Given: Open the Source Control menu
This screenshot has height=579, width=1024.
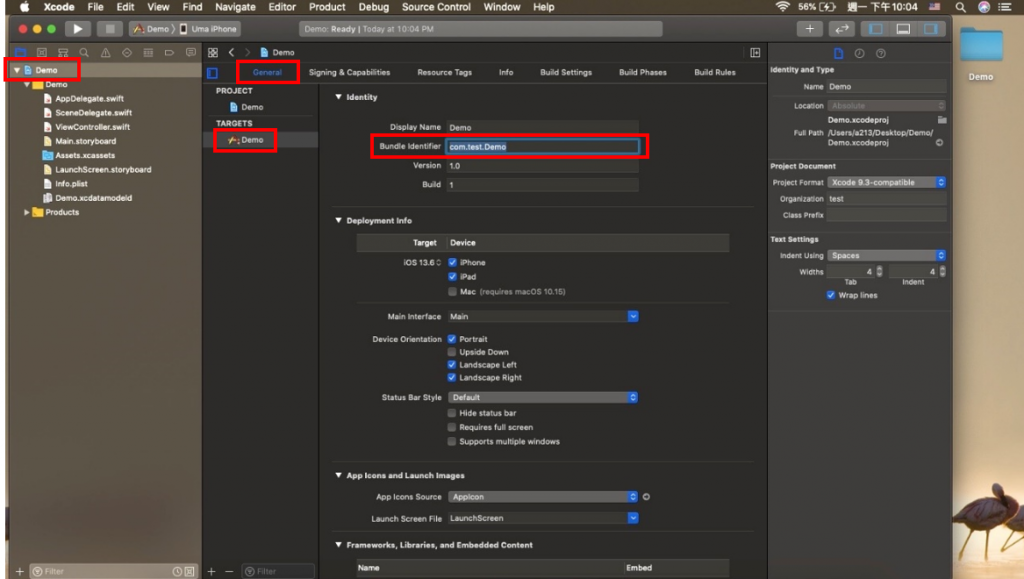Looking at the screenshot, I should [x=436, y=7].
